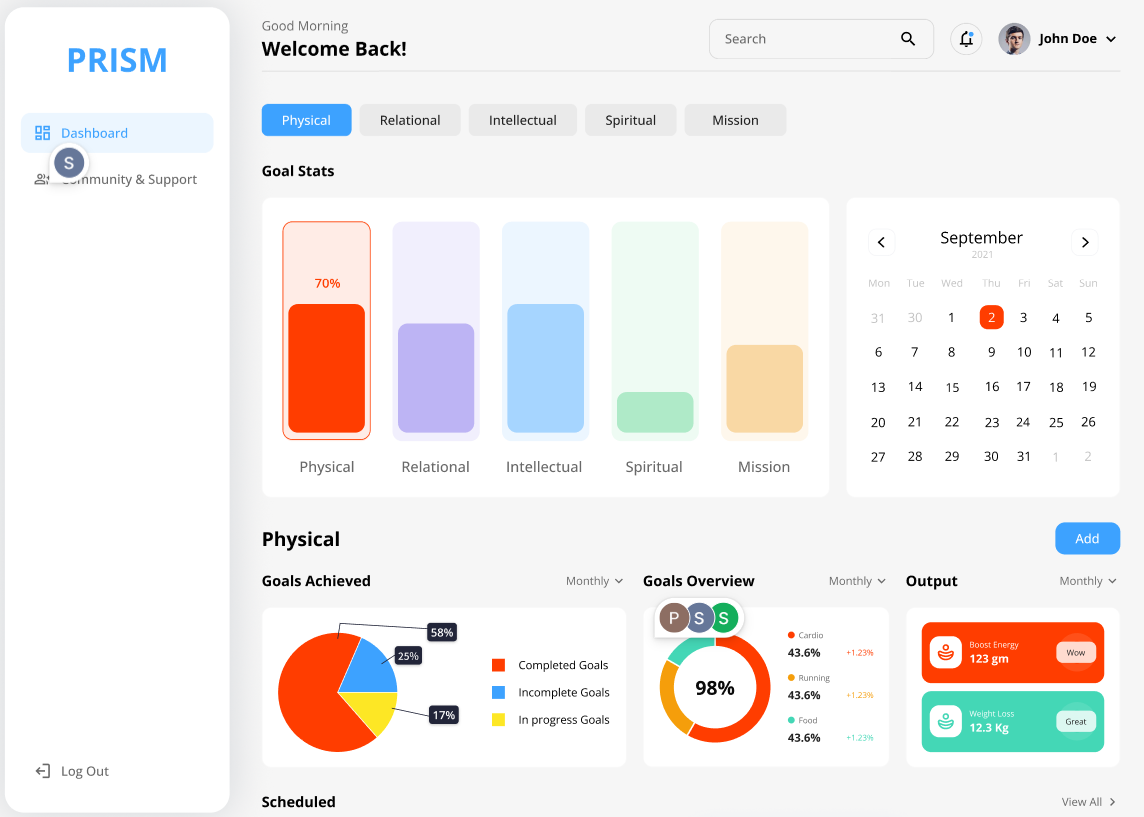Screen dimensions: 1144x817
Task: Click the Dashboard grid icon in sidebar
Action: (42, 133)
